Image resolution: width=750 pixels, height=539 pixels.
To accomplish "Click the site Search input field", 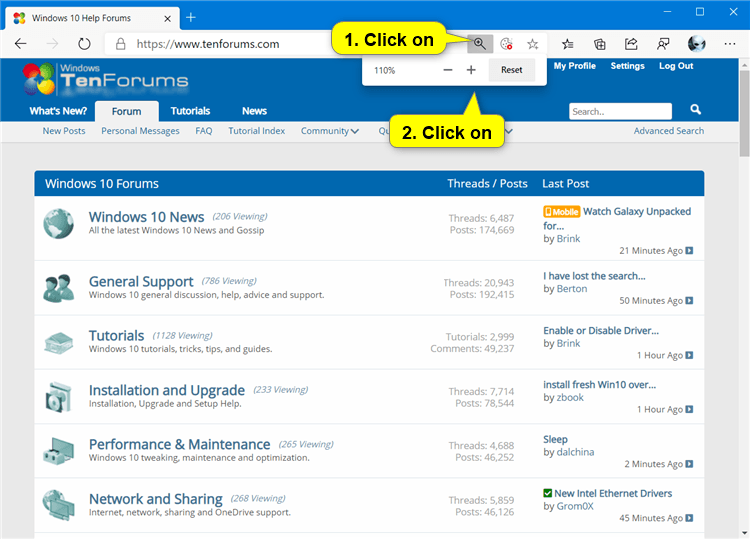I will [620, 111].
